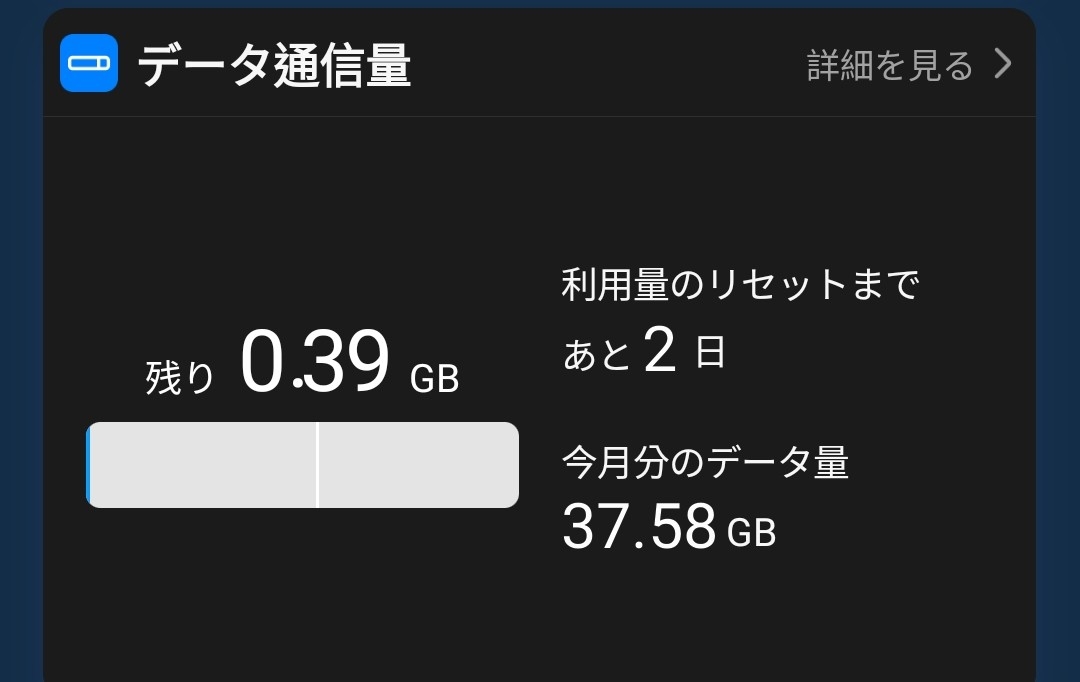This screenshot has height=682, width=1080.
Task: Tap the white divider marker on bar
Action: pyautogui.click(x=317, y=465)
